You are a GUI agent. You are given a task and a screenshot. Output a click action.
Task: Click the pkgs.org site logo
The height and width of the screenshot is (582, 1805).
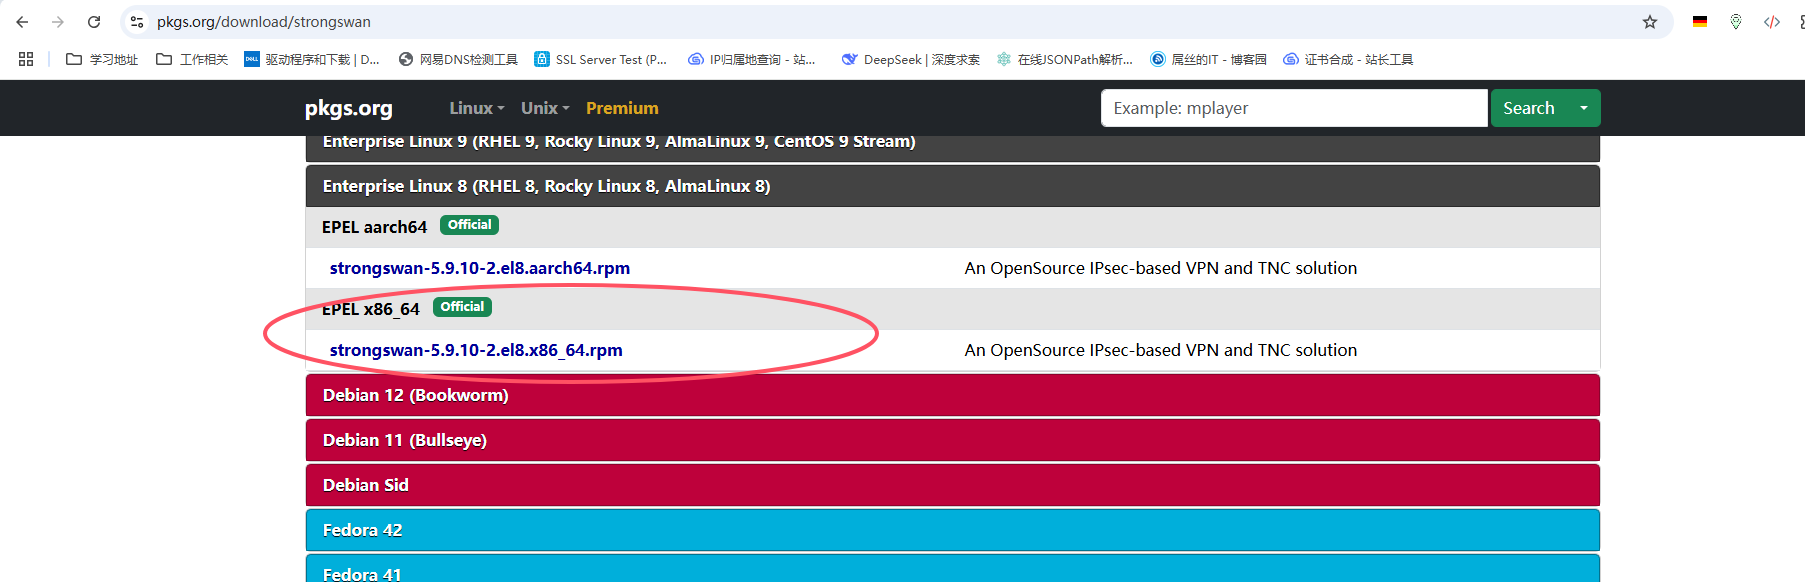349,108
